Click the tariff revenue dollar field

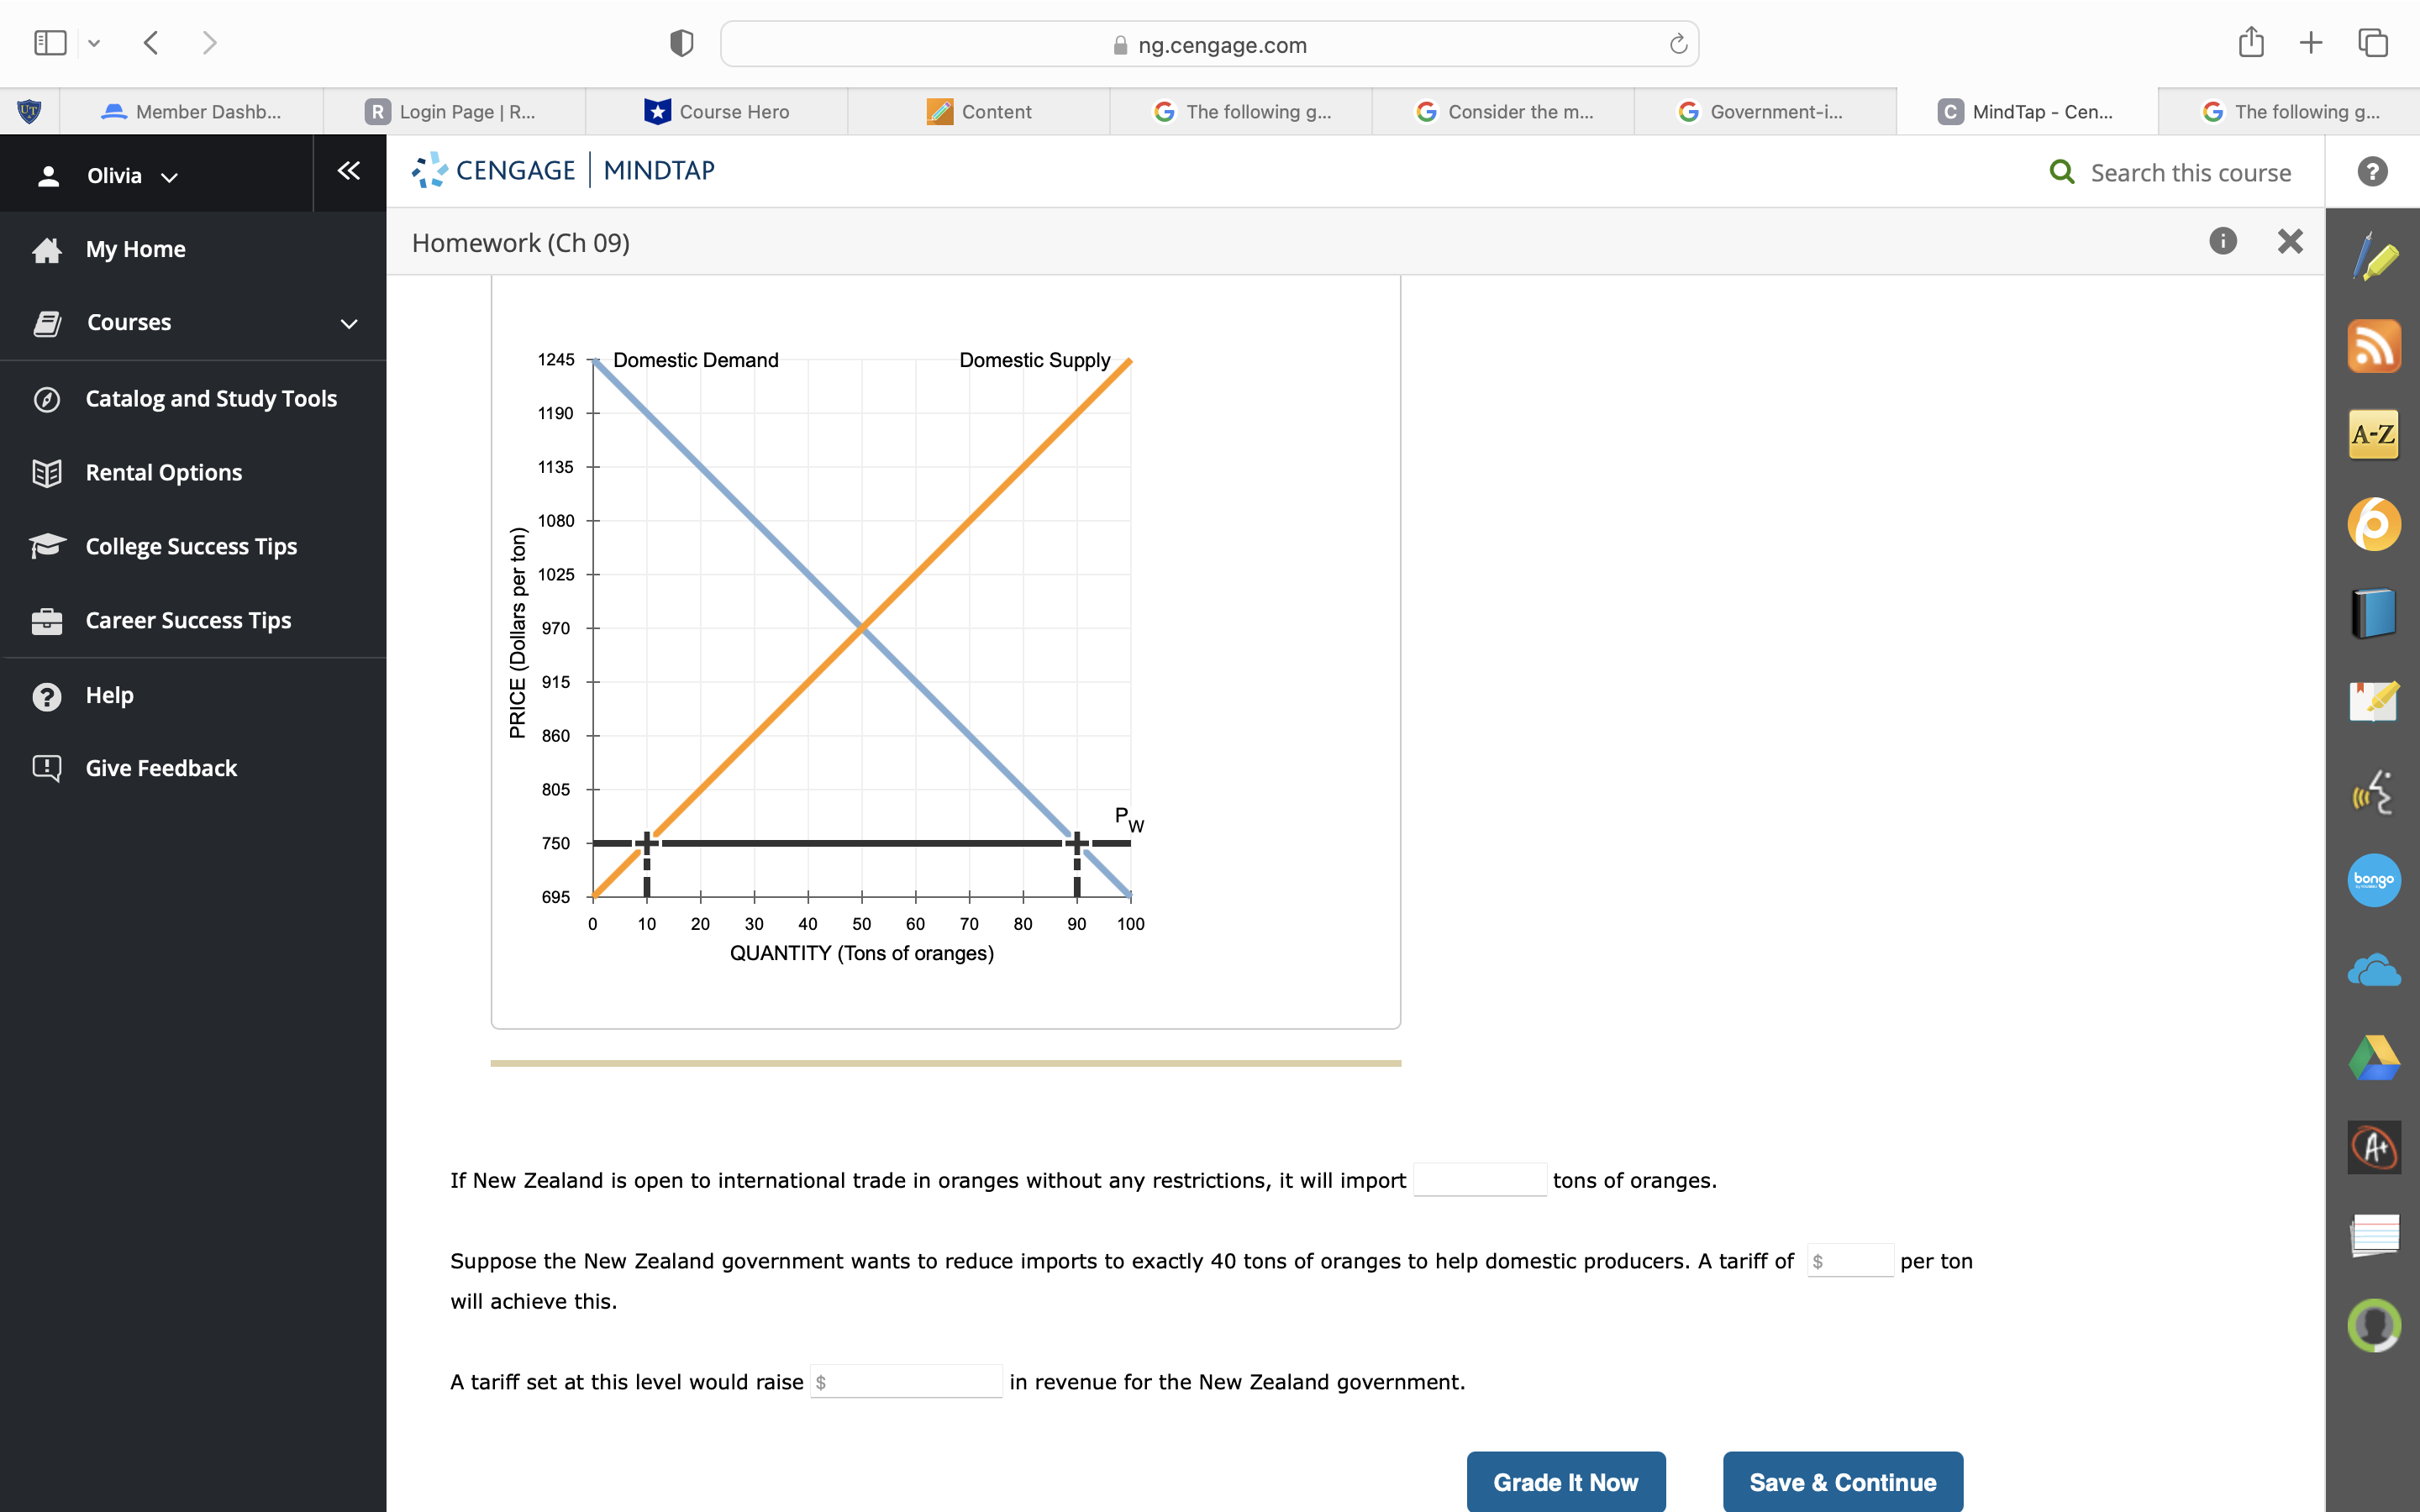pyautogui.click(x=906, y=1381)
